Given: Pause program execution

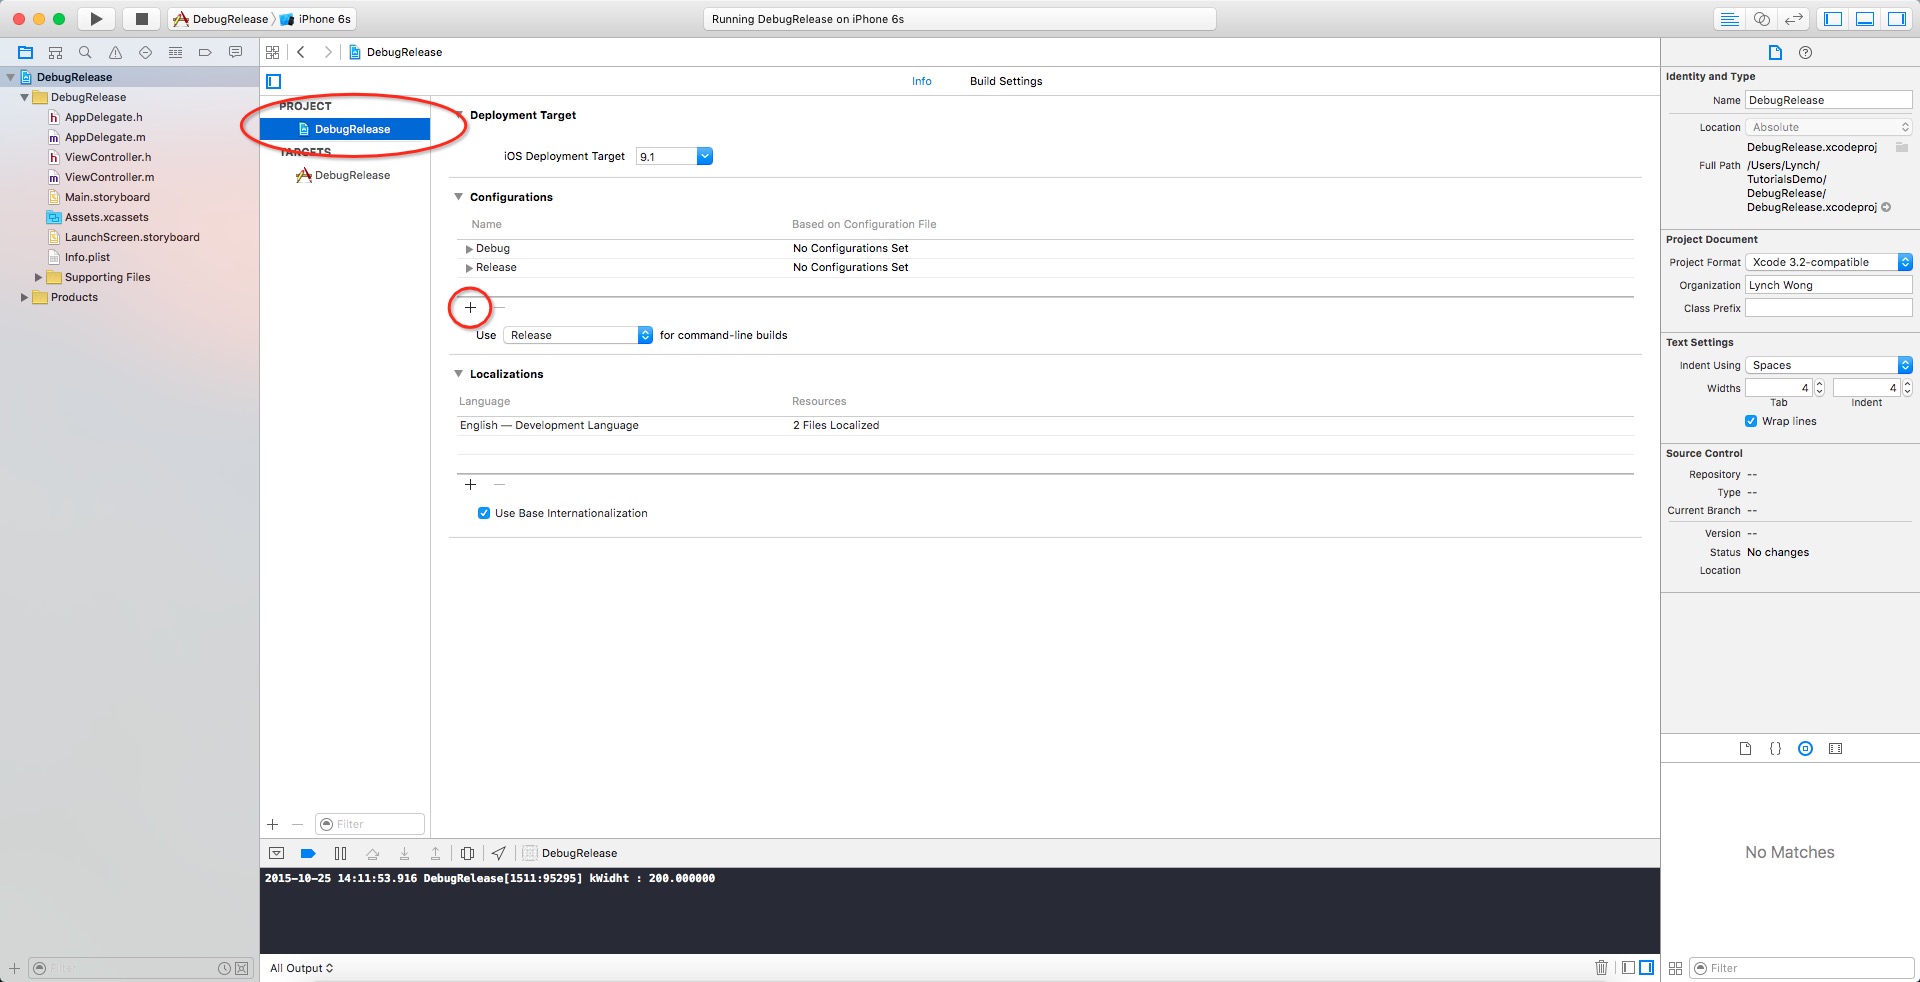Looking at the screenshot, I should [x=340, y=853].
